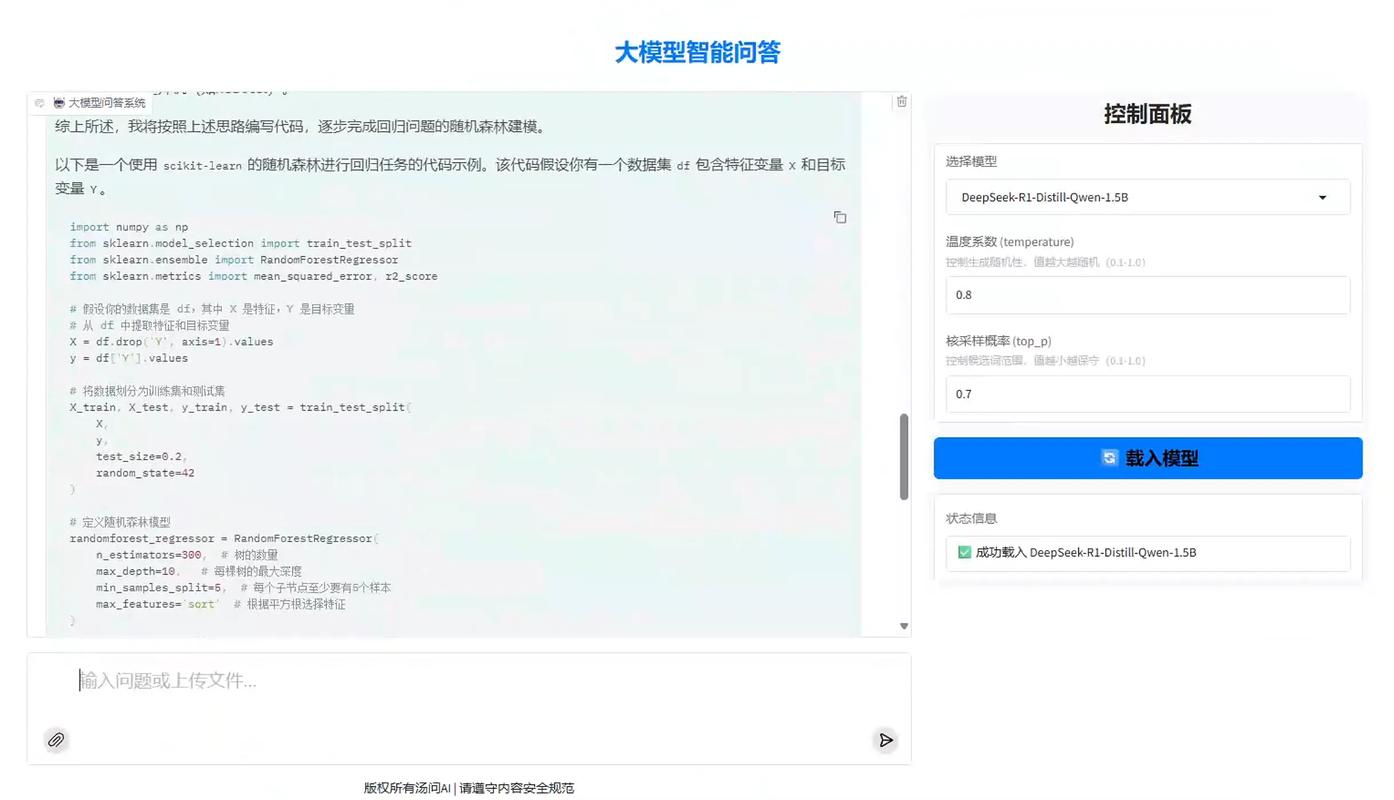The width and height of the screenshot is (1394, 800).
Task: Clear chat with the trash icon
Action: (902, 101)
